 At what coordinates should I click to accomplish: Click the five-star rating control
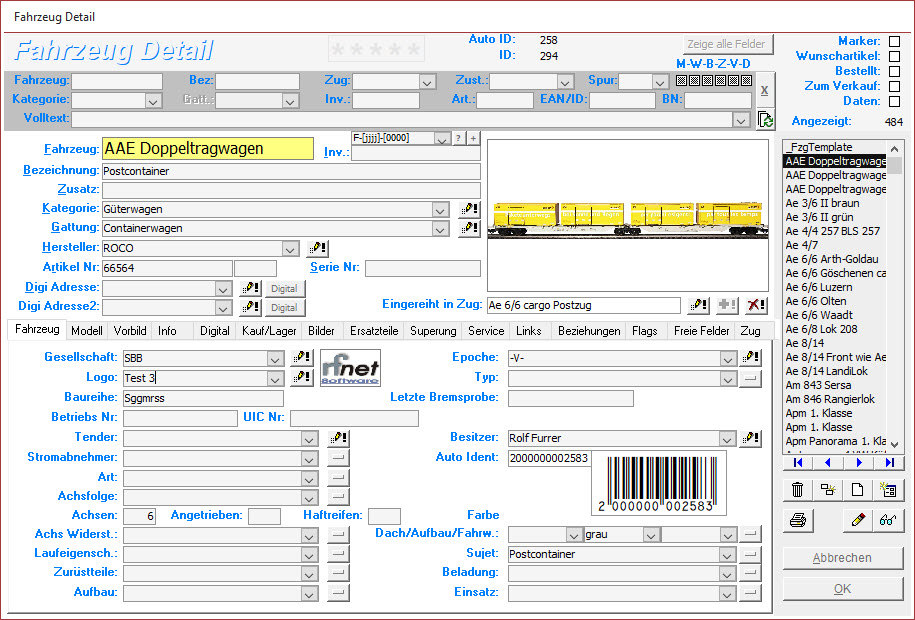(376, 49)
